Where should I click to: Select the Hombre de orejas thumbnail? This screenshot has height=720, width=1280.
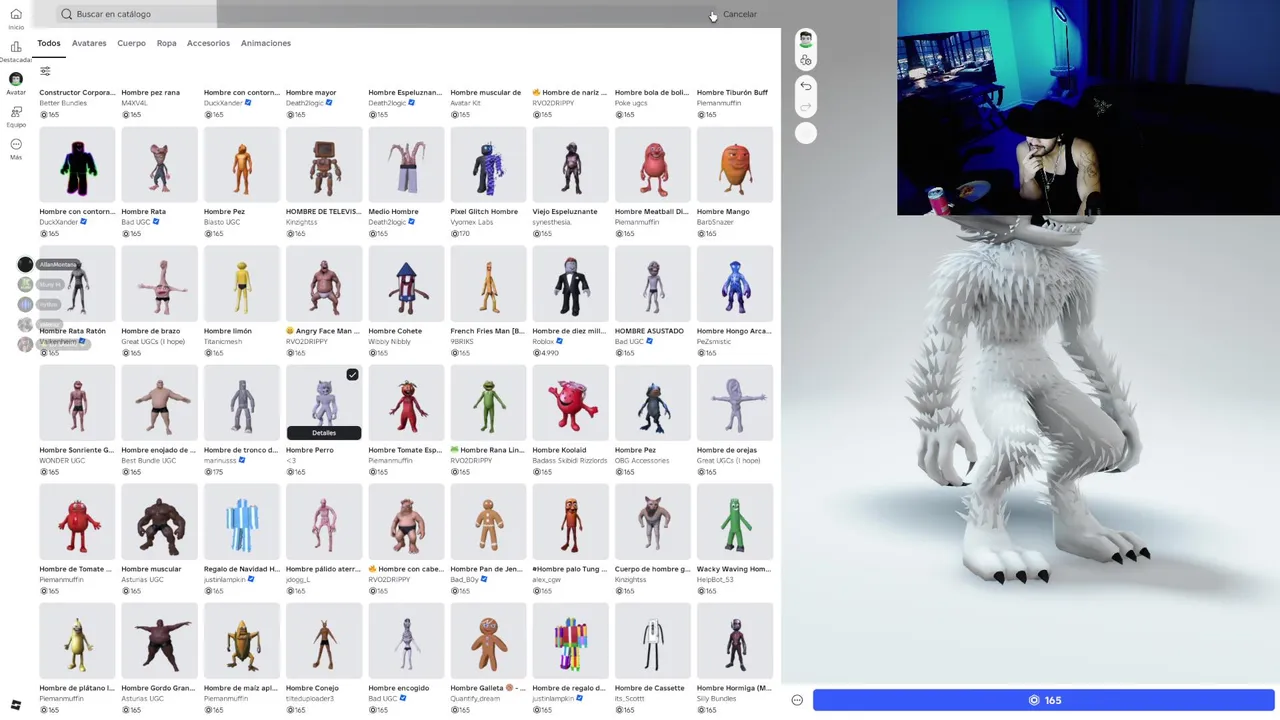point(735,402)
